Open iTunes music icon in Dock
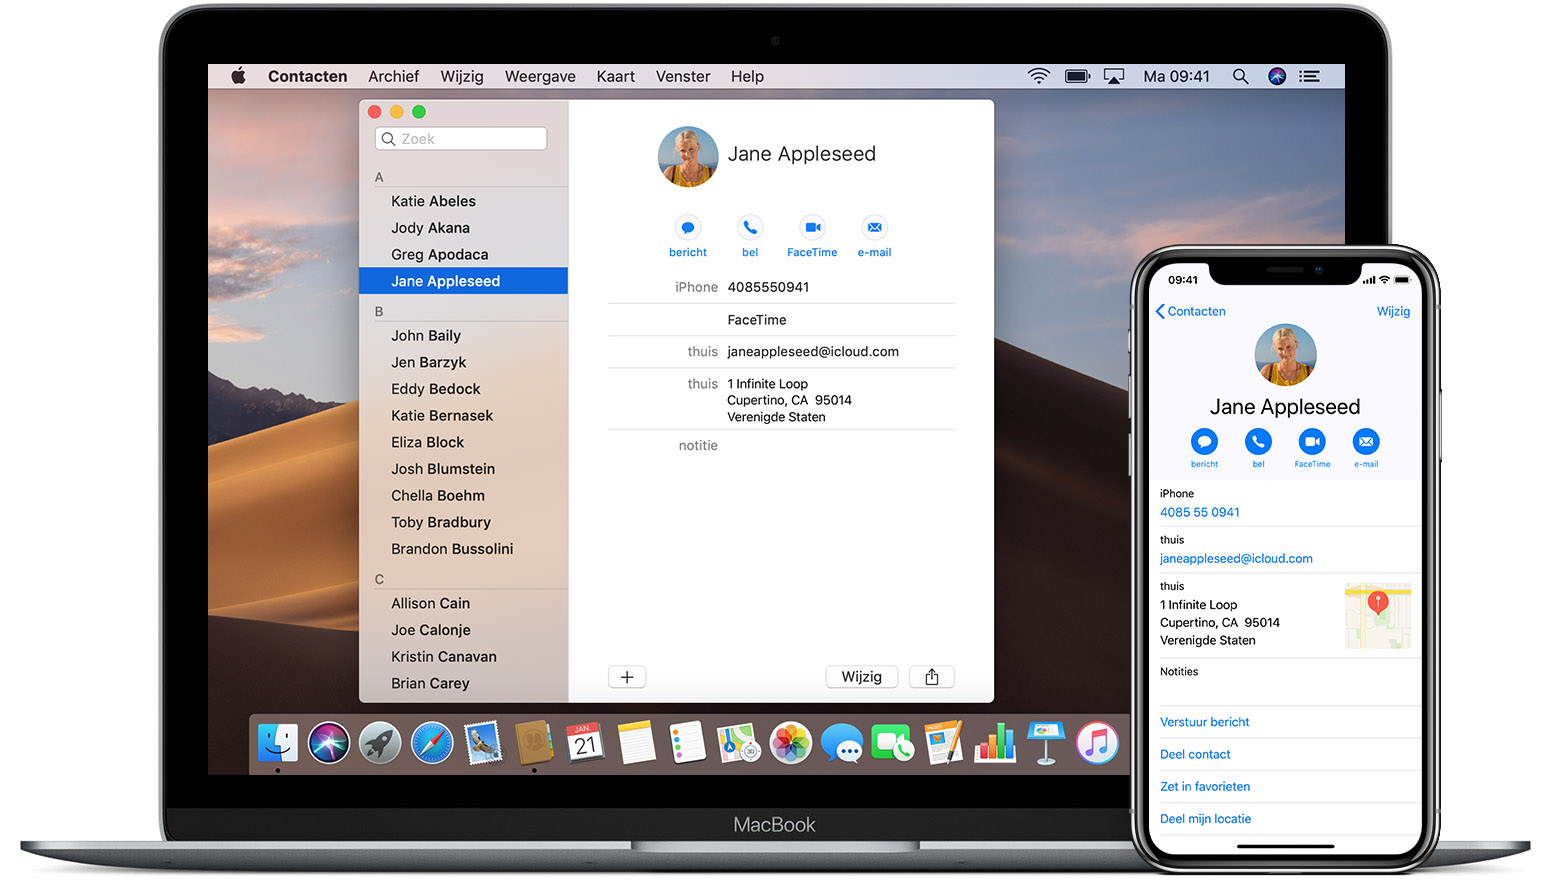 click(1098, 743)
